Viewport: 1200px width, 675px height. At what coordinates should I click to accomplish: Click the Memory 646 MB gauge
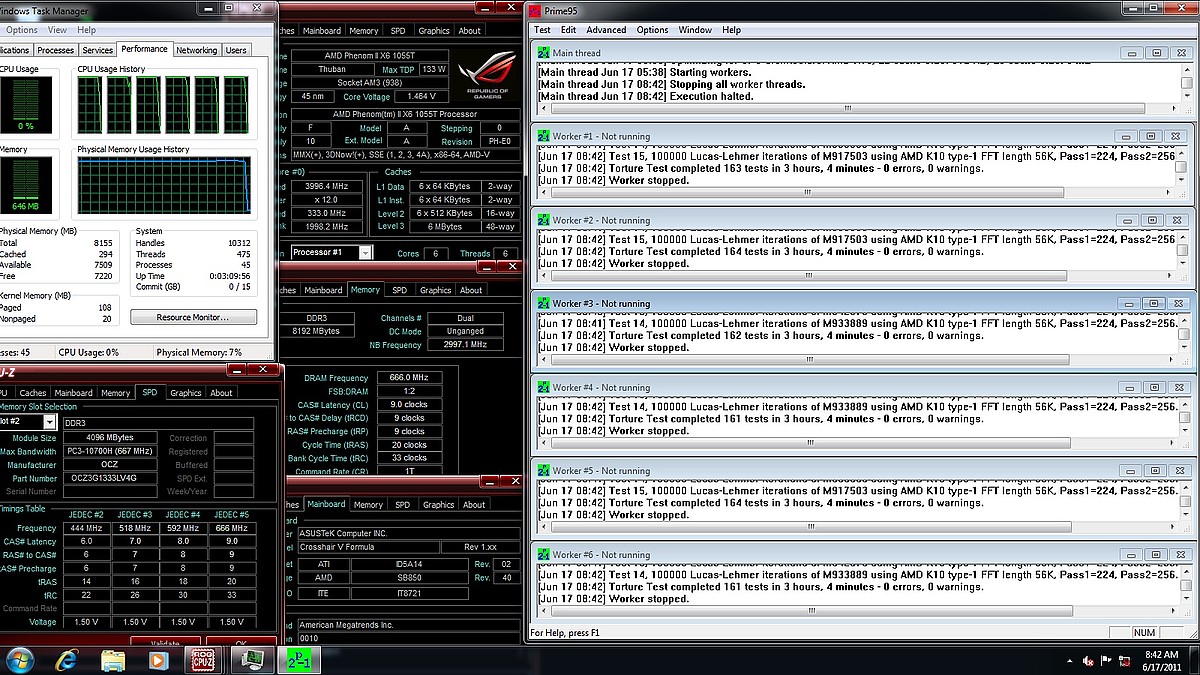coord(24,187)
